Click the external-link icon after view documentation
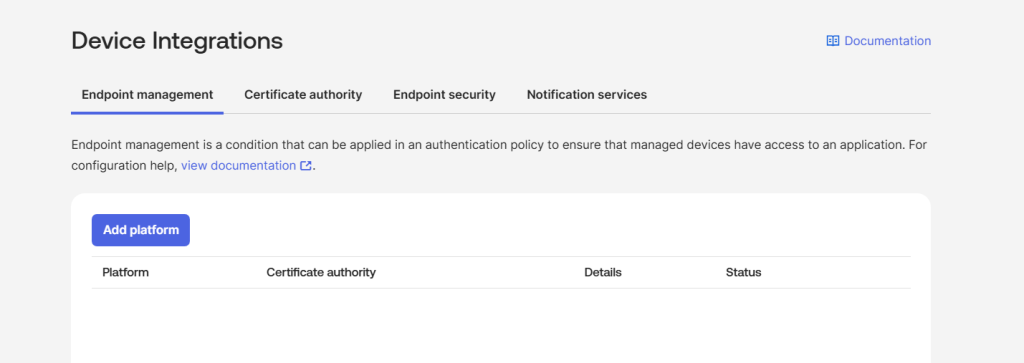 tap(306, 166)
